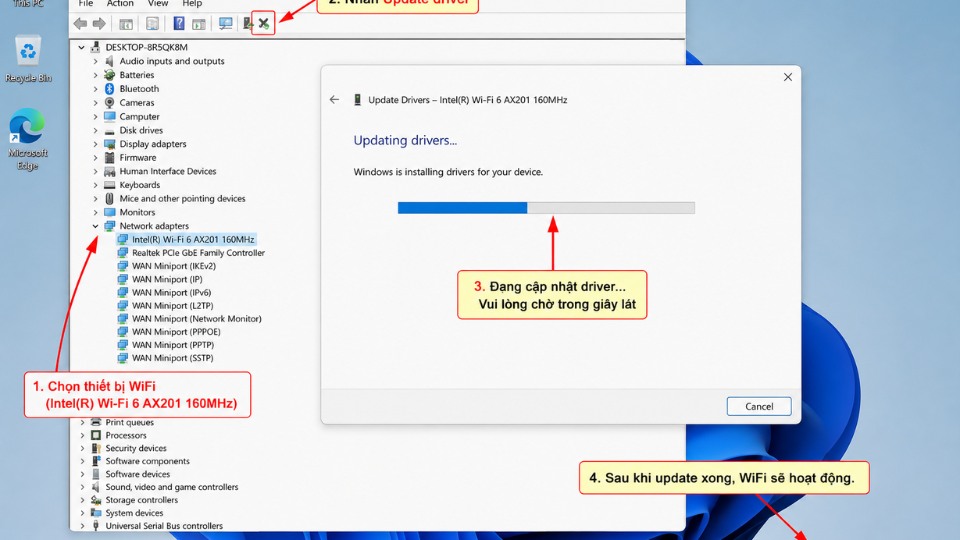
Task: Expand the Software components node
Action: (x=83, y=461)
